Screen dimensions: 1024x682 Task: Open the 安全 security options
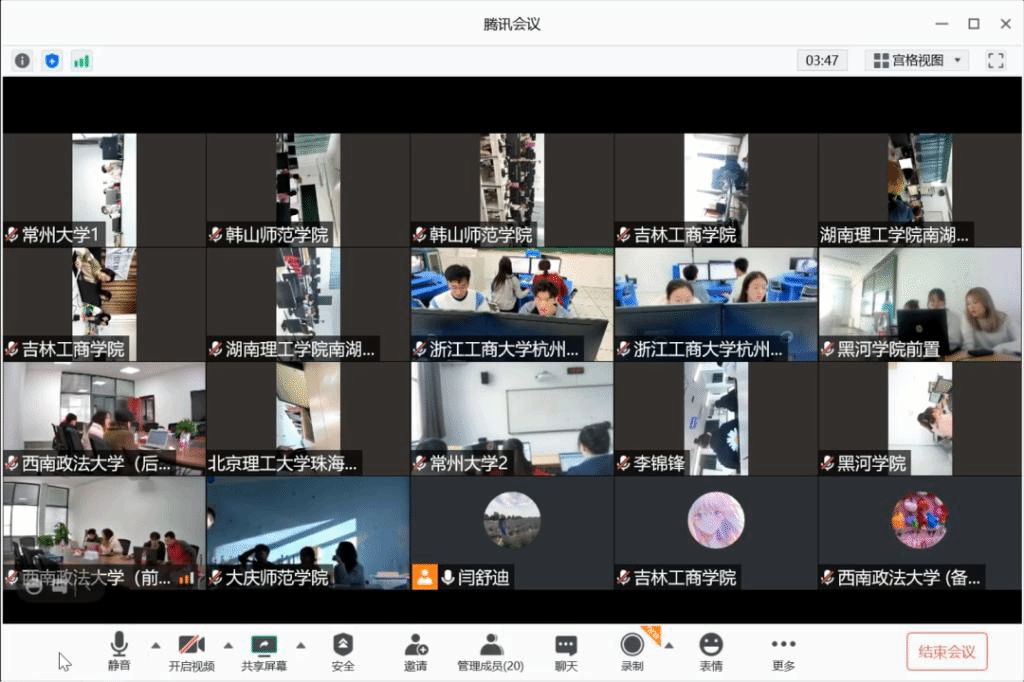pyautogui.click(x=343, y=652)
